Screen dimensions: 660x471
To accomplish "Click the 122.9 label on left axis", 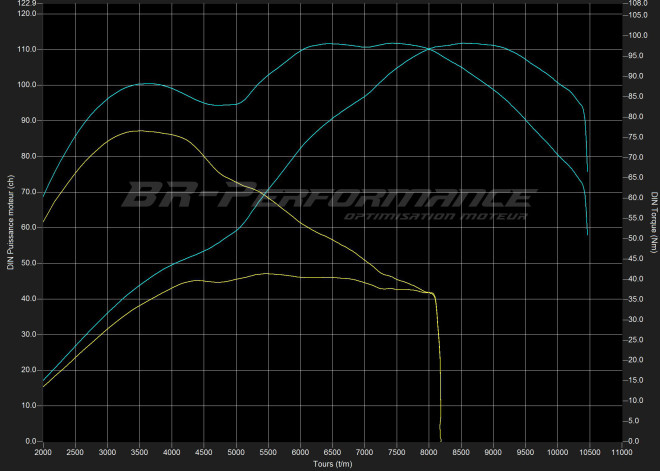I will pyautogui.click(x=24, y=4).
